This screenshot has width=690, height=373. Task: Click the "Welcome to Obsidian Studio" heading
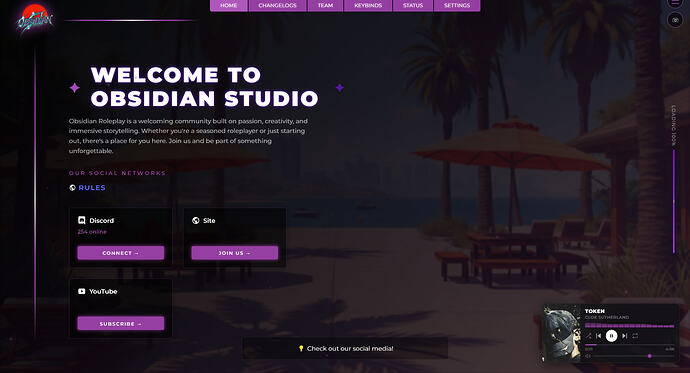click(204, 87)
